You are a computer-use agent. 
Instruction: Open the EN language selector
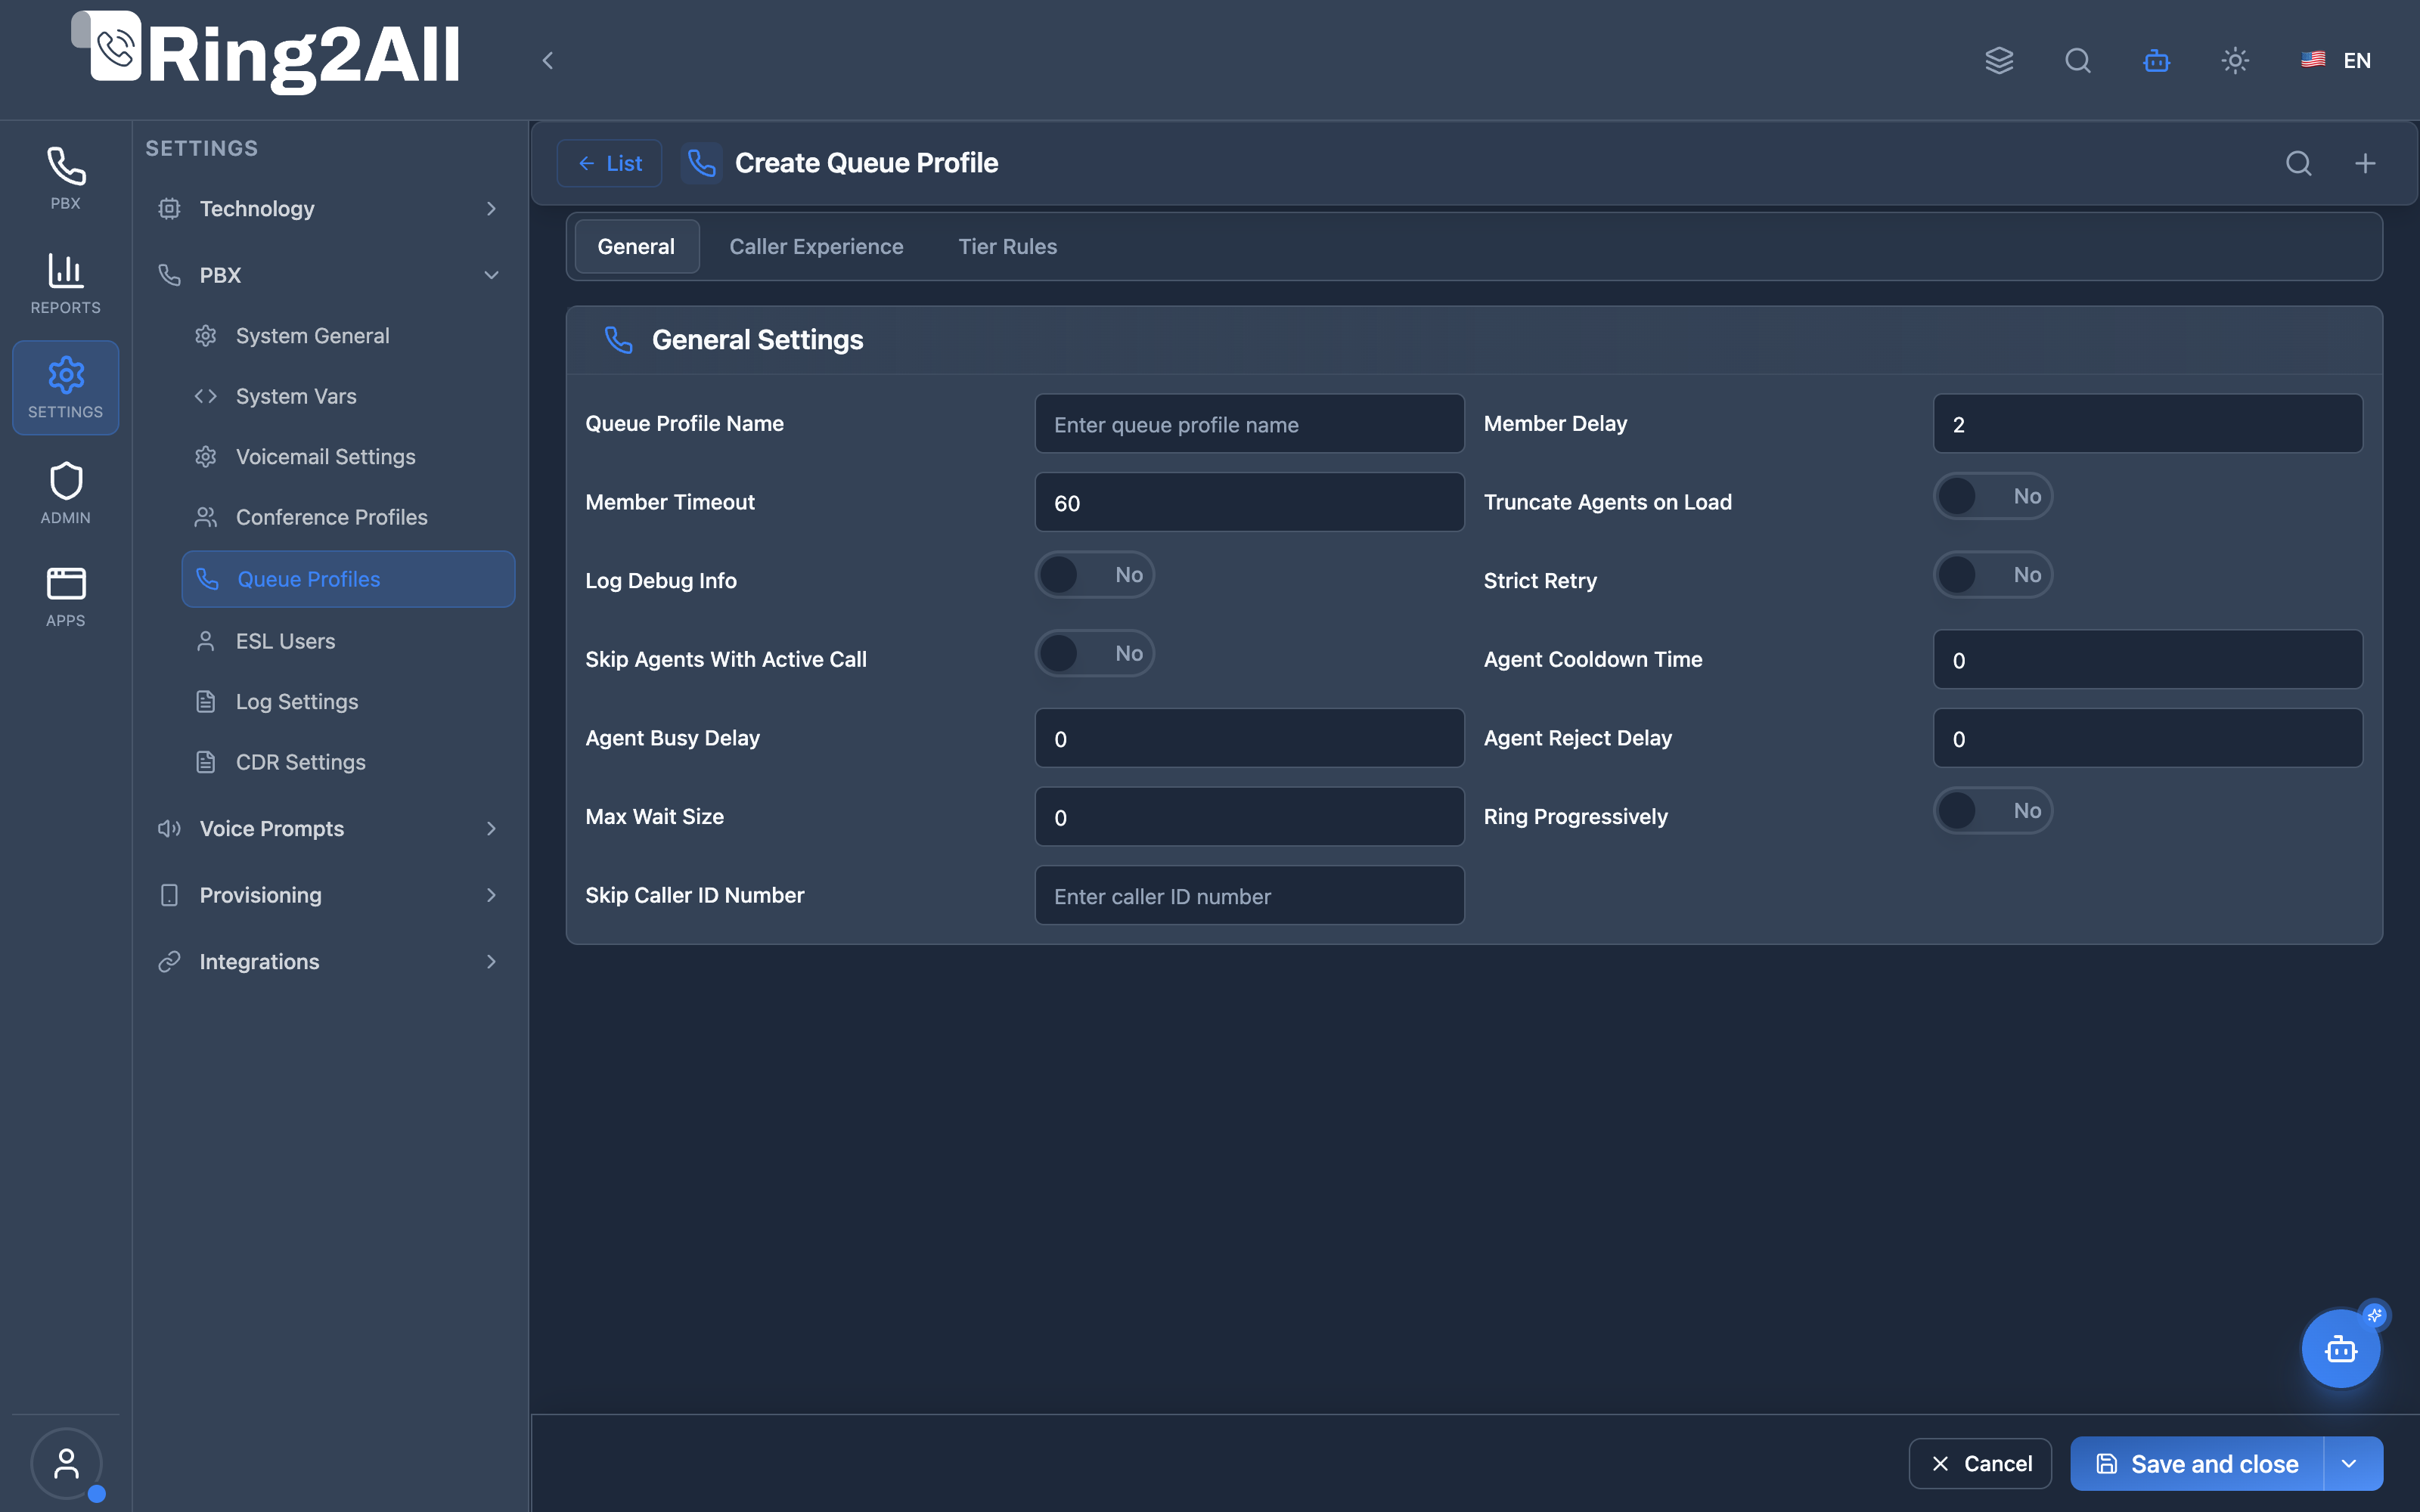(2336, 61)
